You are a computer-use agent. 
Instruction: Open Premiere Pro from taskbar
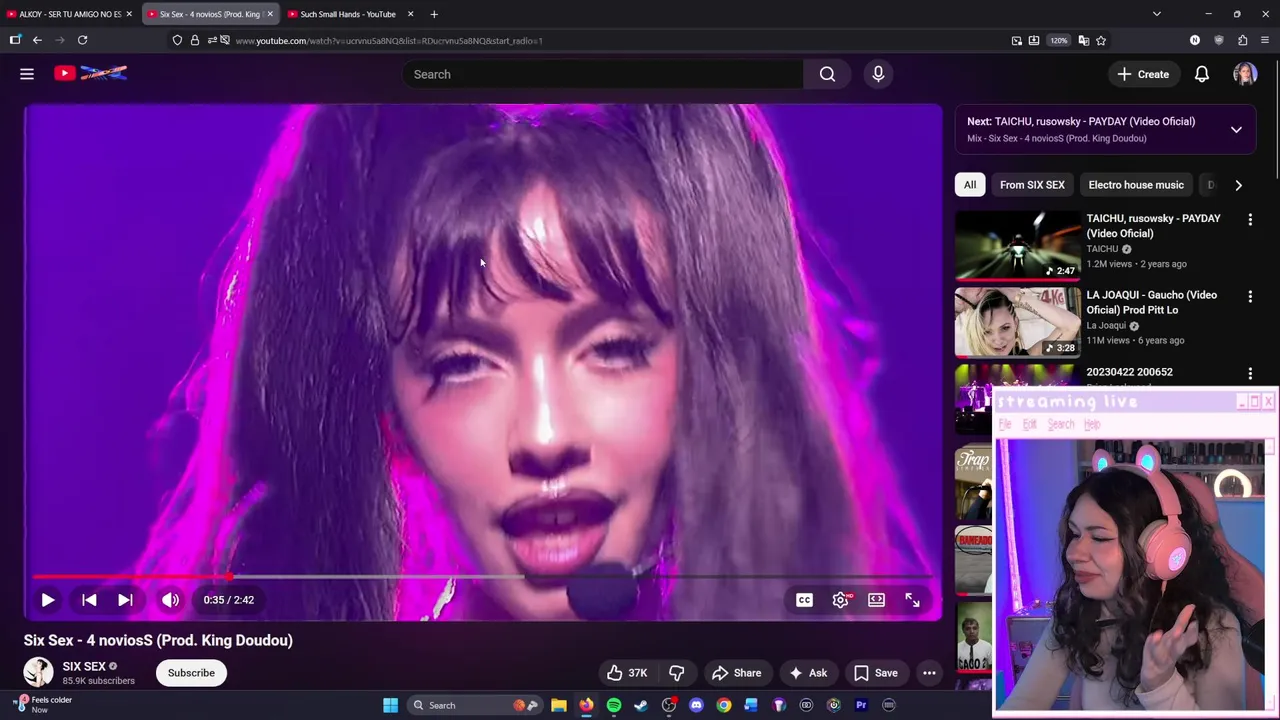(861, 705)
